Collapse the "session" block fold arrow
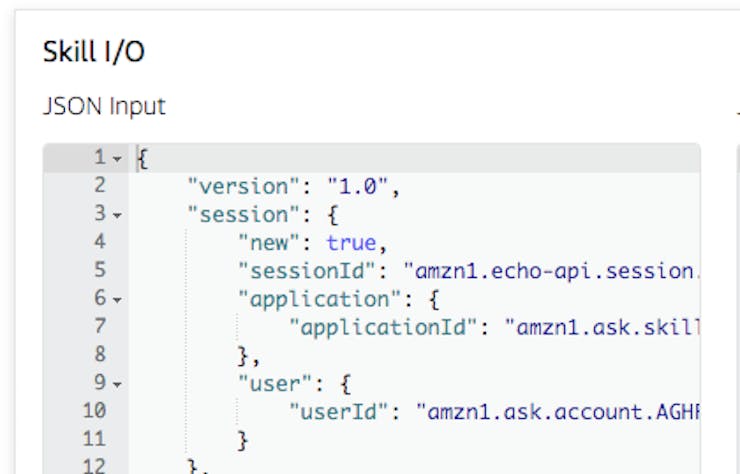The width and height of the screenshot is (740, 474). [x=117, y=215]
